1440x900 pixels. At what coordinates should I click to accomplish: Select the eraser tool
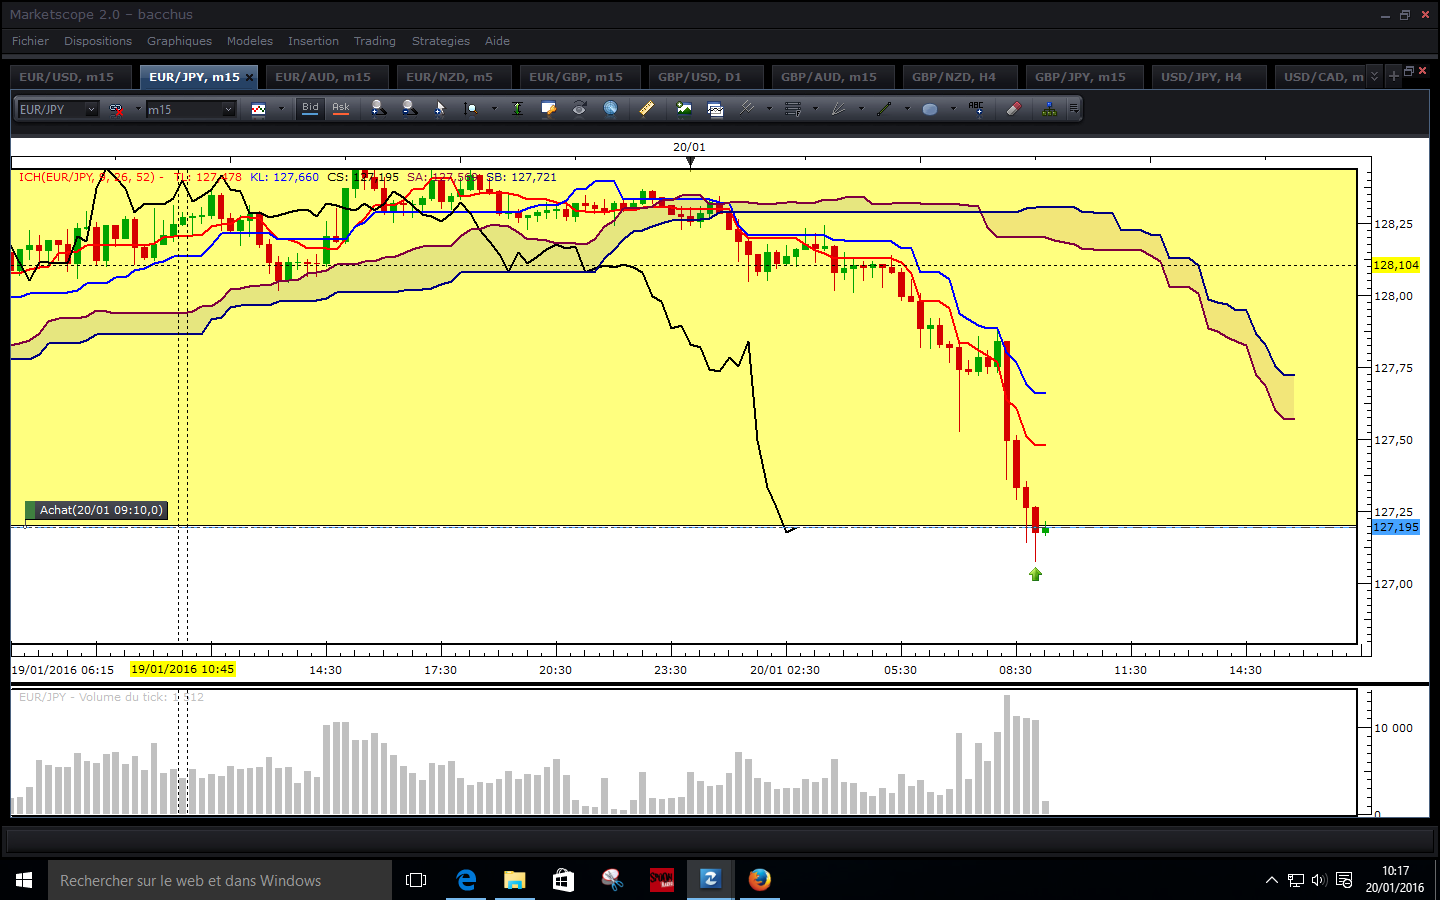[x=1013, y=108]
